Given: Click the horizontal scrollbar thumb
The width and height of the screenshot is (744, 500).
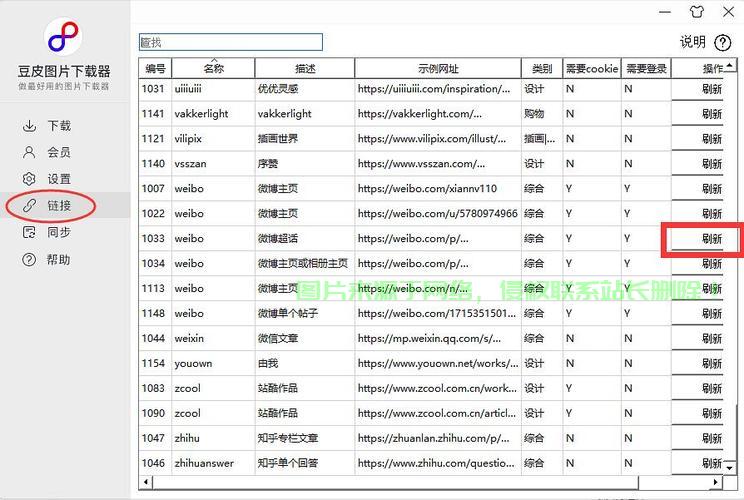Looking at the screenshot, I should 395,482.
